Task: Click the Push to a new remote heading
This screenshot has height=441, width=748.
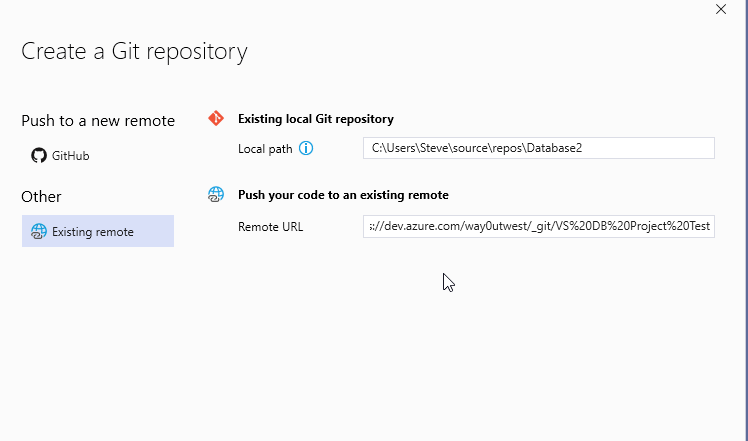Action: tap(98, 121)
